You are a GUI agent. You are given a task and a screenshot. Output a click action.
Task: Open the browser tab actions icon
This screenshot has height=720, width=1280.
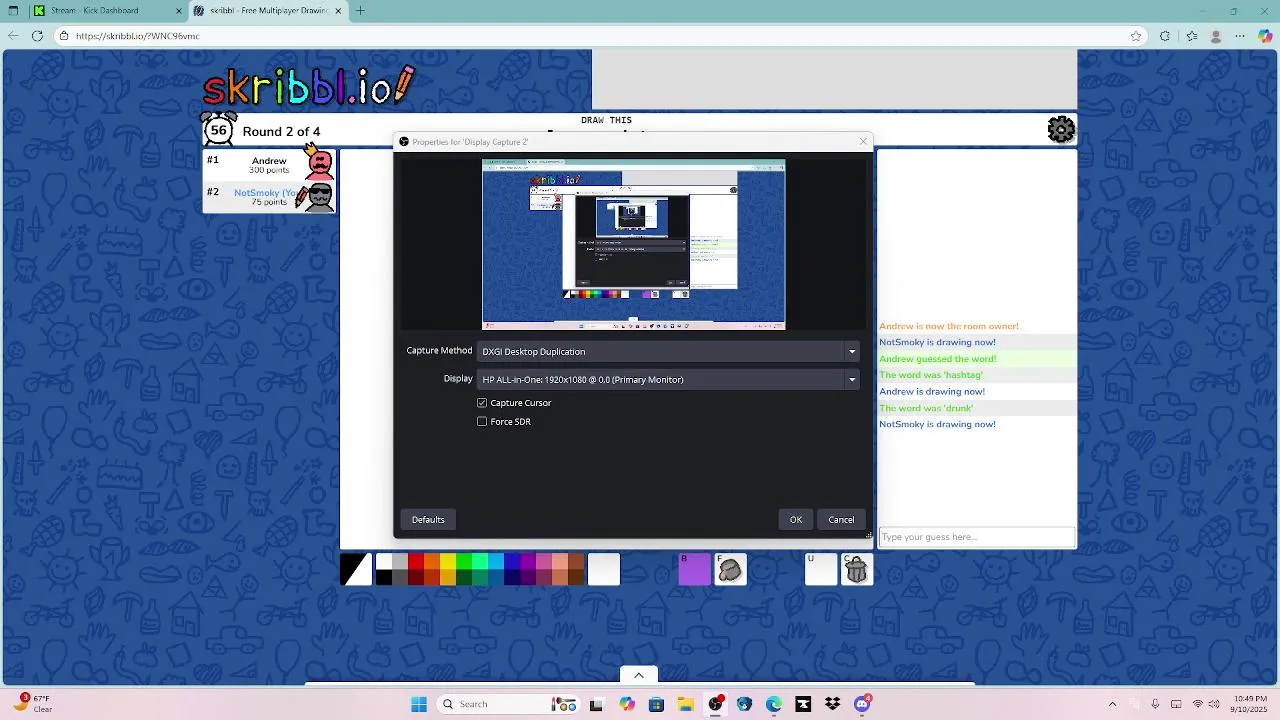[x=13, y=11]
